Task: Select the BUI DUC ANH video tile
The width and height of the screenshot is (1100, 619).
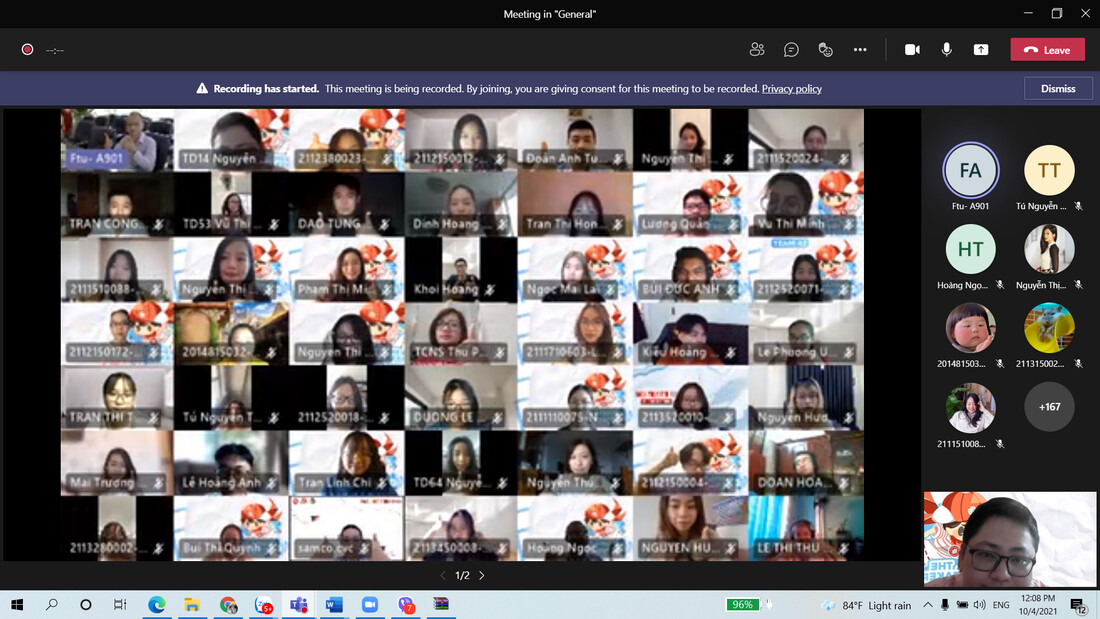Action: [x=690, y=269]
